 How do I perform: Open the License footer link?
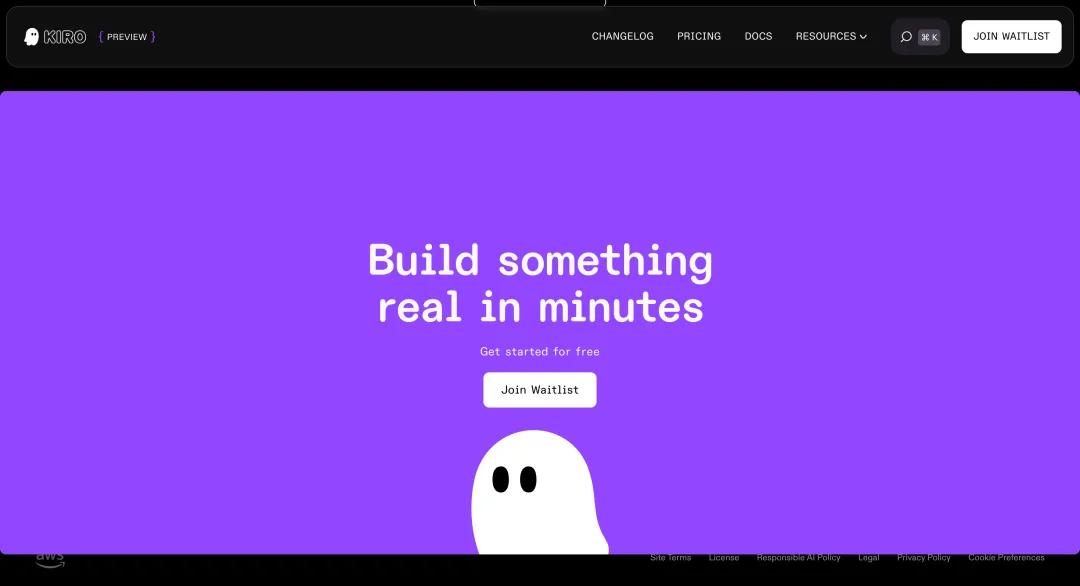[724, 558]
